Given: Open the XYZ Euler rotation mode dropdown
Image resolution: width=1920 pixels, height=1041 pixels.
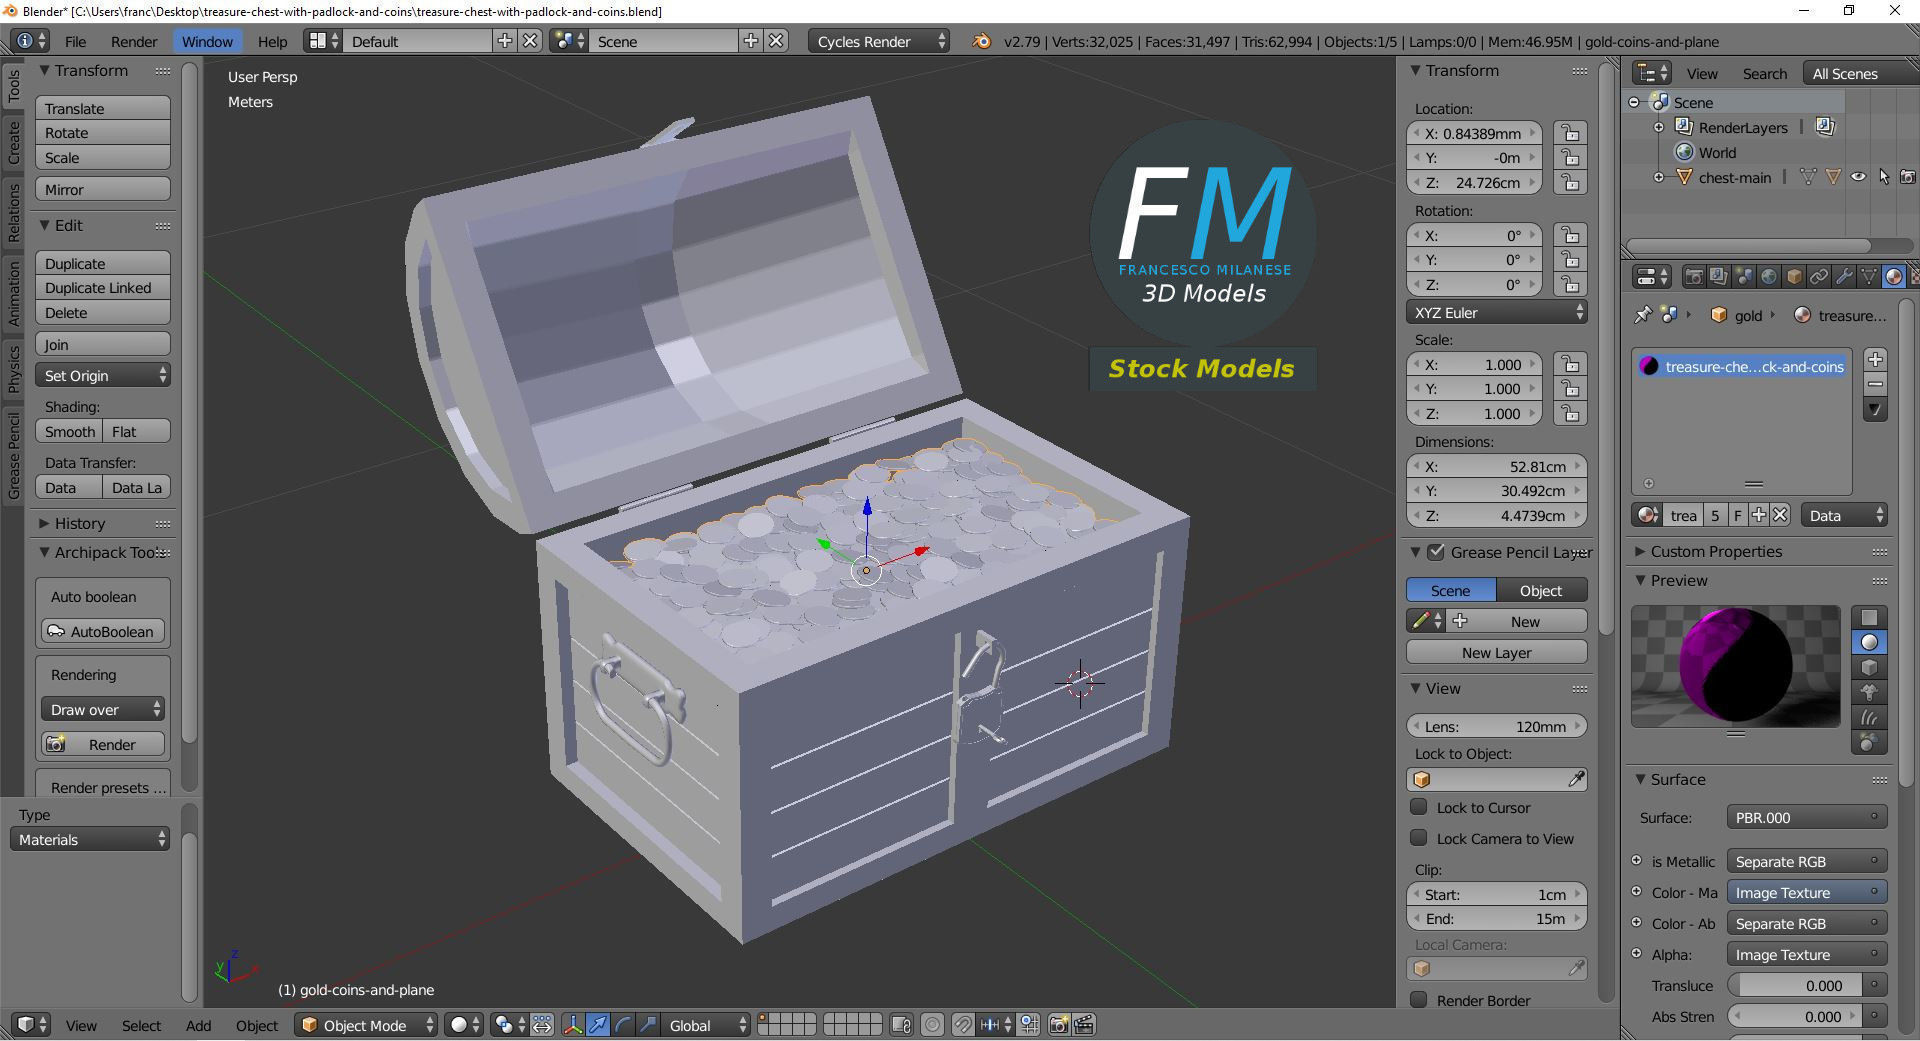Looking at the screenshot, I should pos(1497,312).
